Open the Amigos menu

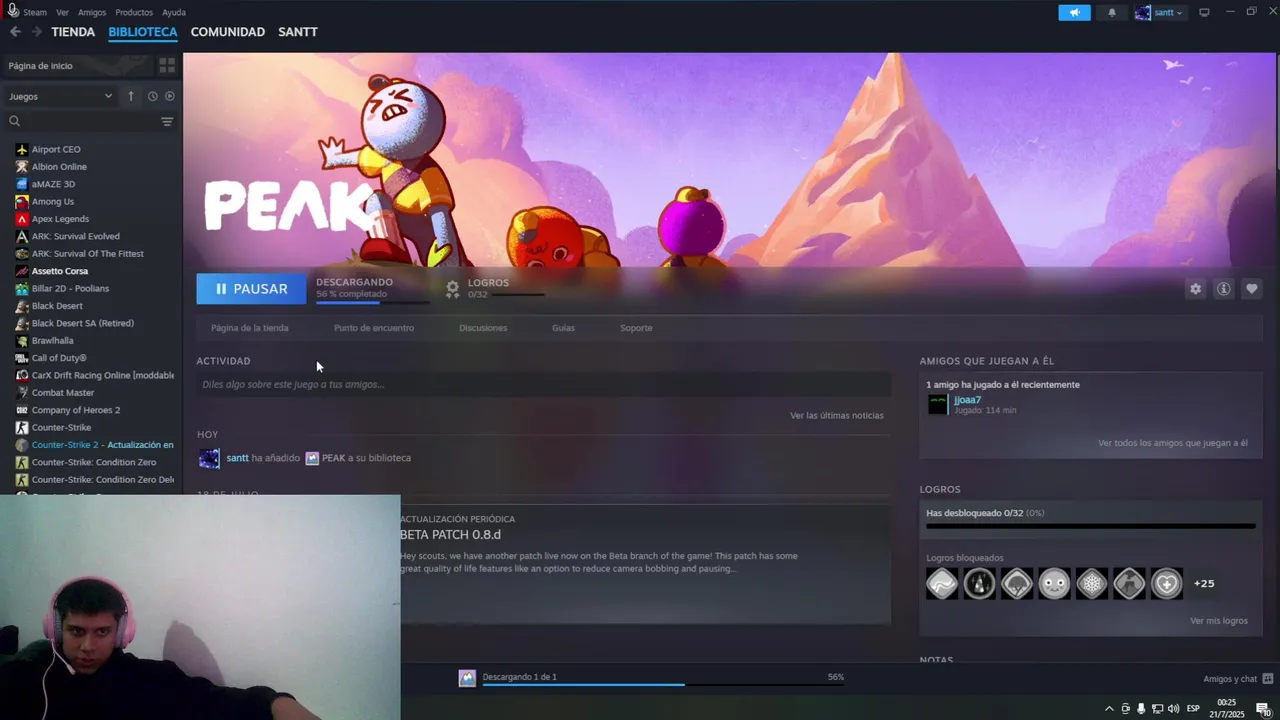click(92, 12)
